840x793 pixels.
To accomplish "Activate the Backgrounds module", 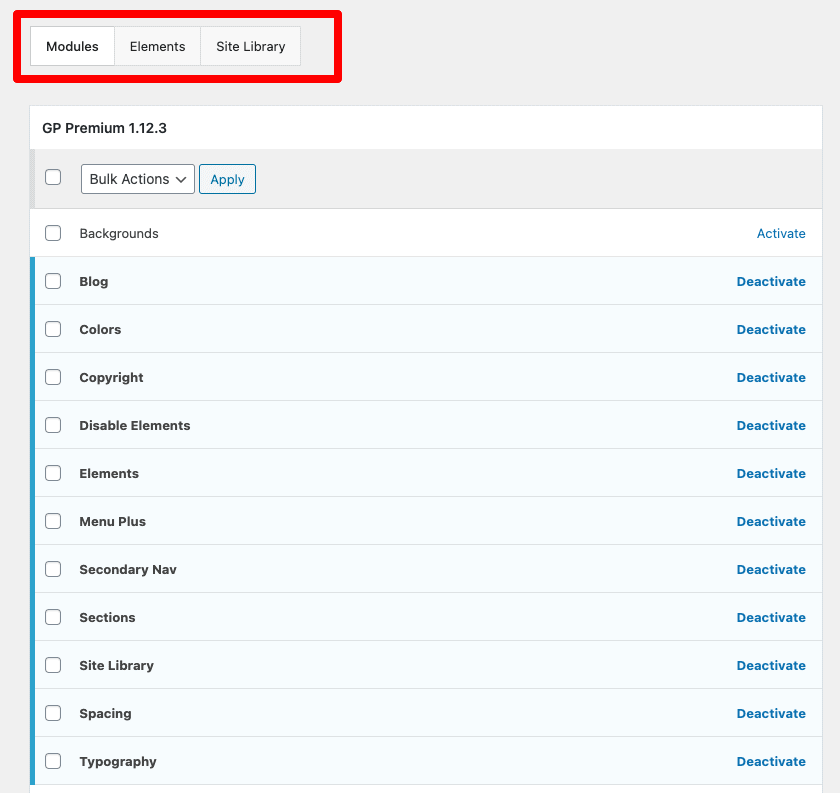I will click(x=780, y=233).
